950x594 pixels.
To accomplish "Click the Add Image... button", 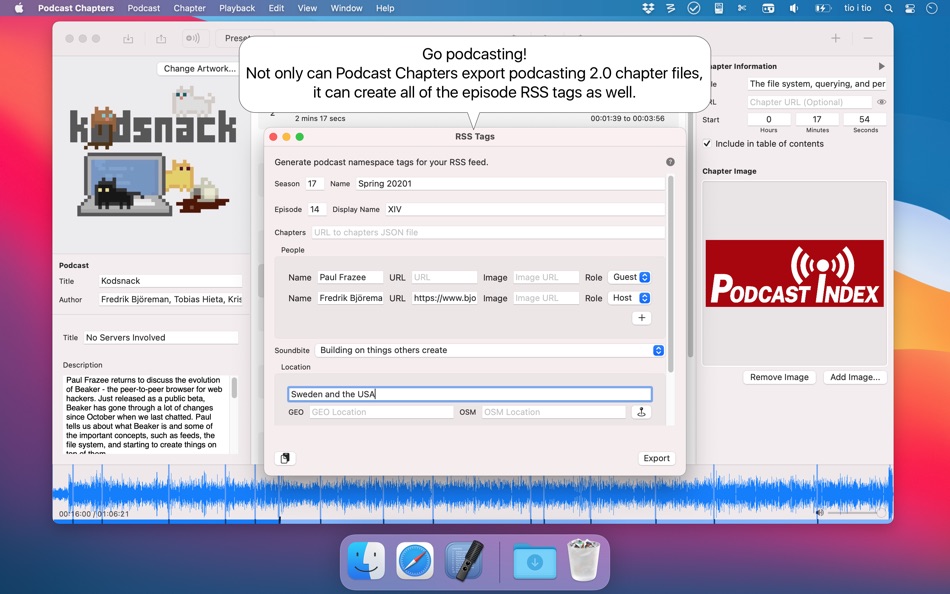I will click(x=855, y=377).
